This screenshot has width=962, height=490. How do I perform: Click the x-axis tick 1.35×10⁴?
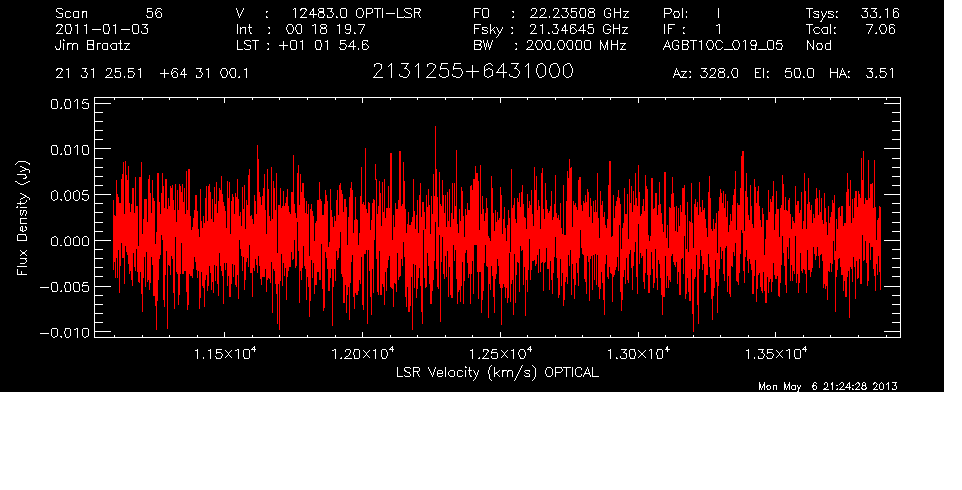pyautogui.click(x=777, y=354)
